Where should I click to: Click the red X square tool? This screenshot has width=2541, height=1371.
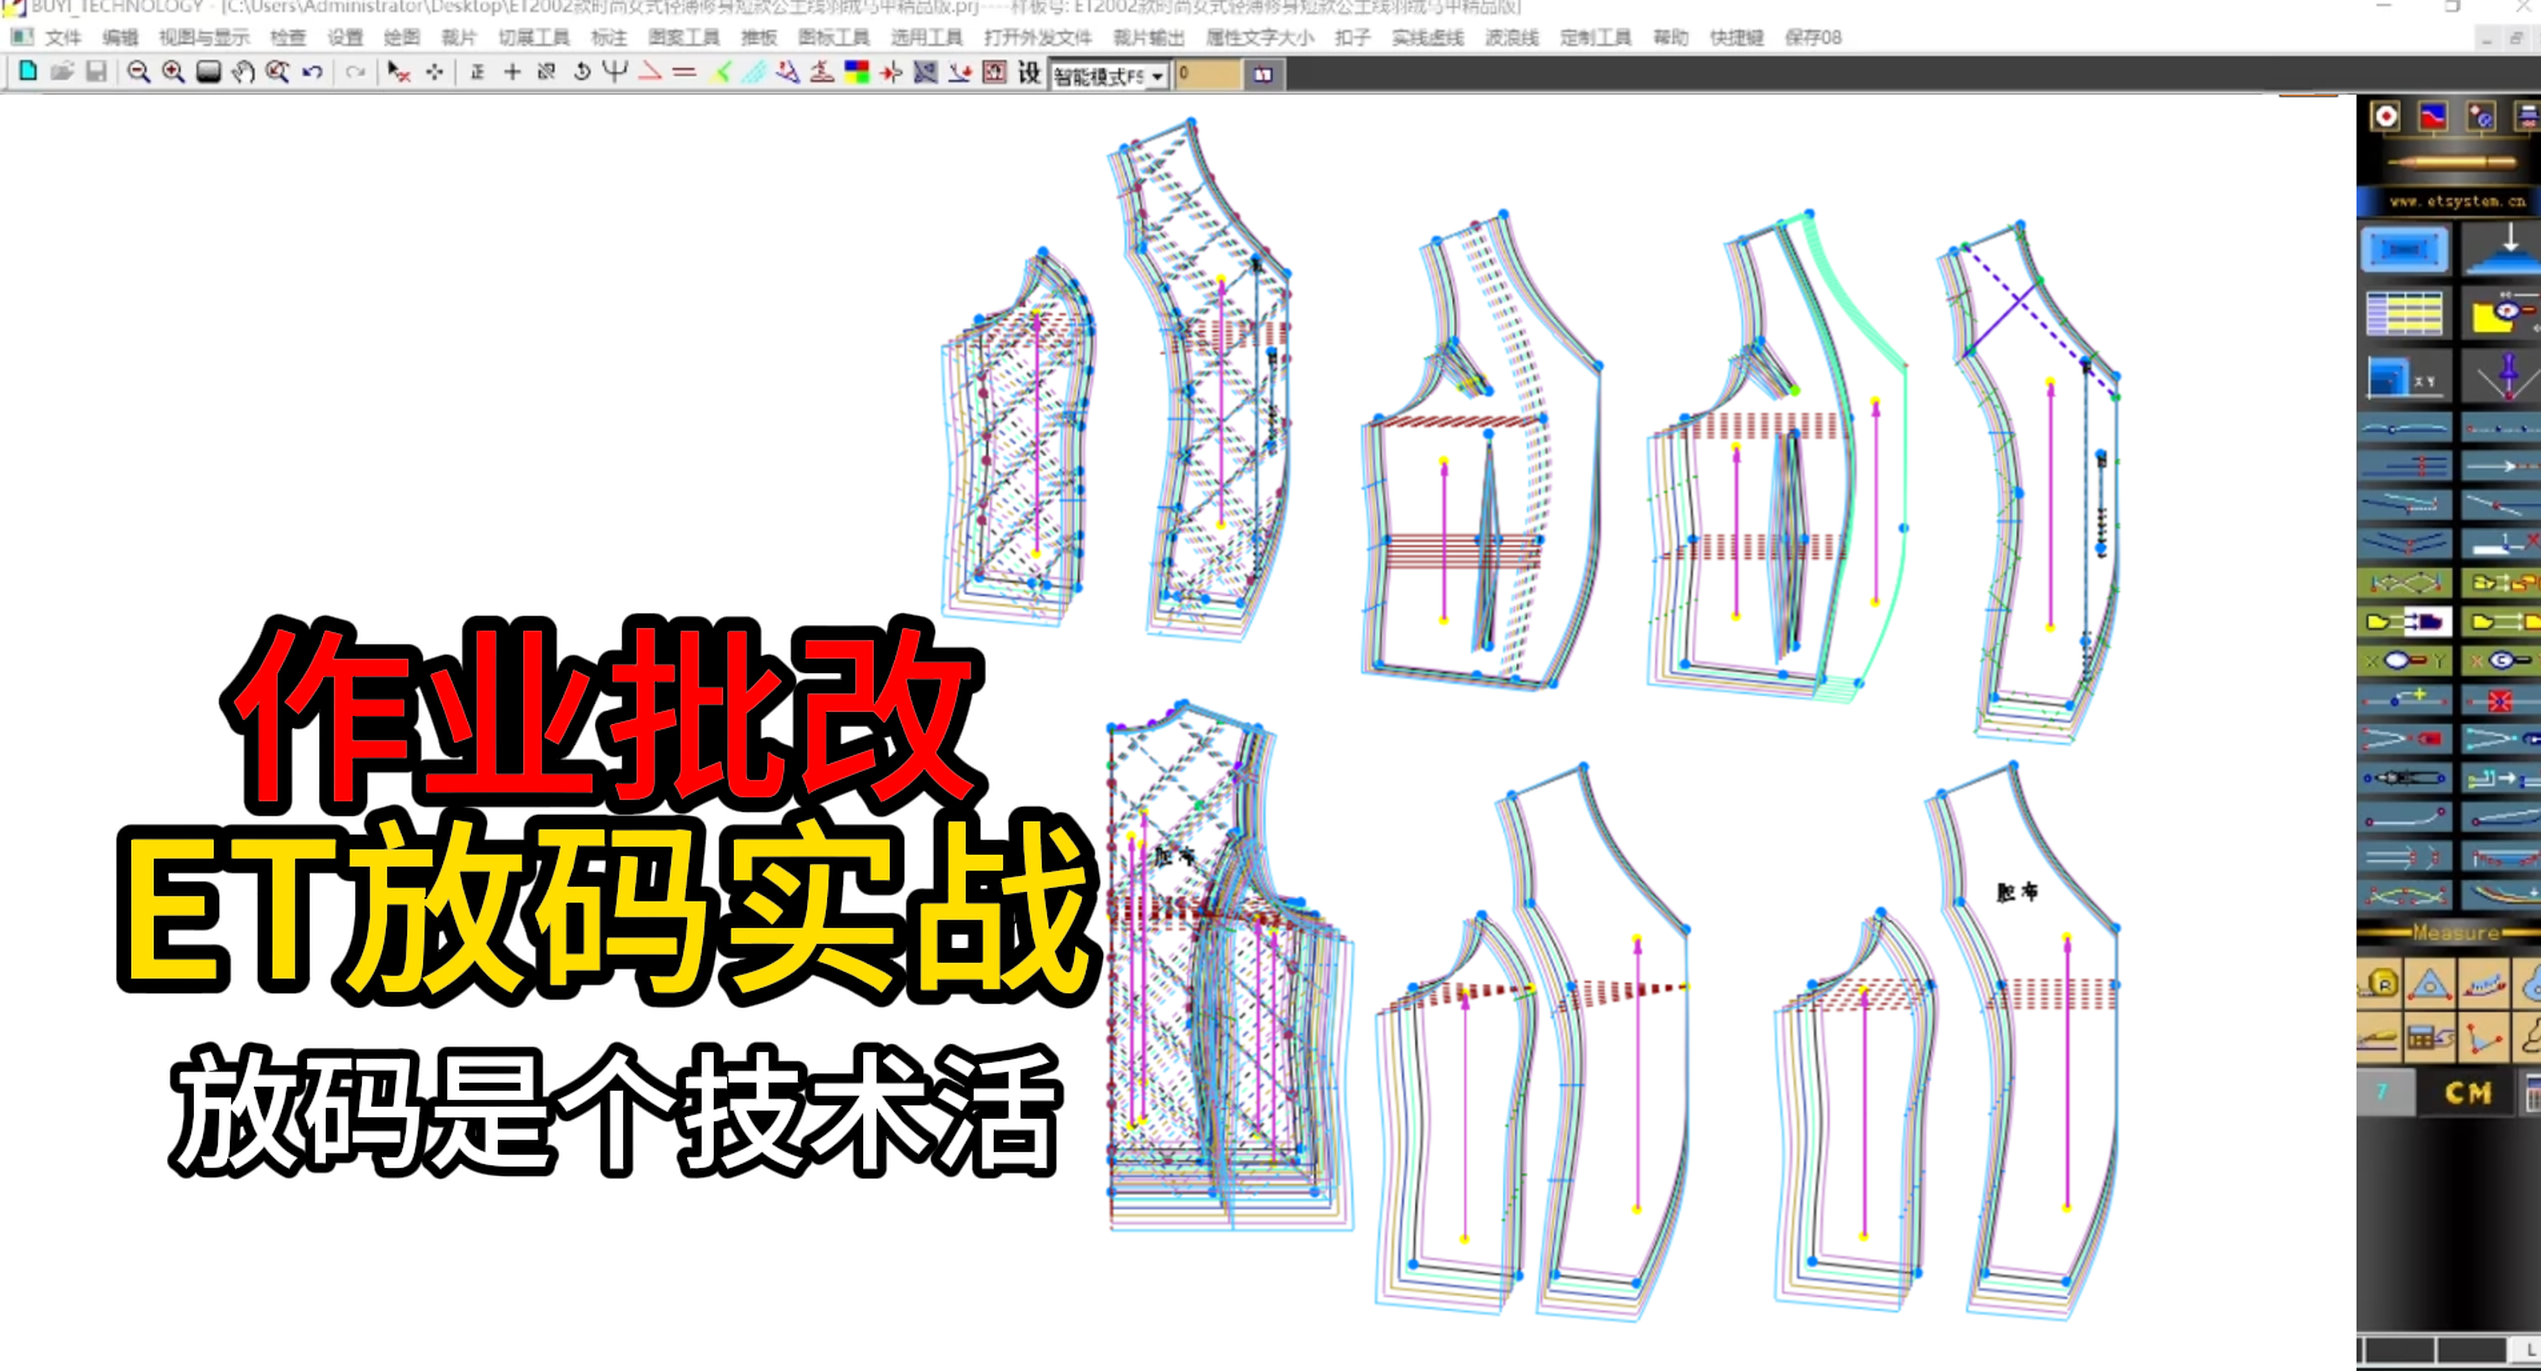pos(2499,701)
